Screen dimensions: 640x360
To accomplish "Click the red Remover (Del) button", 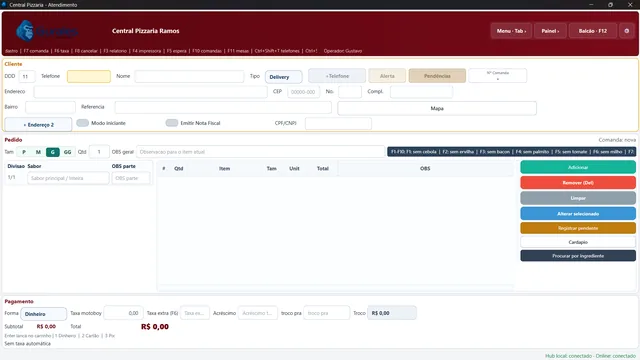I will tap(578, 182).
